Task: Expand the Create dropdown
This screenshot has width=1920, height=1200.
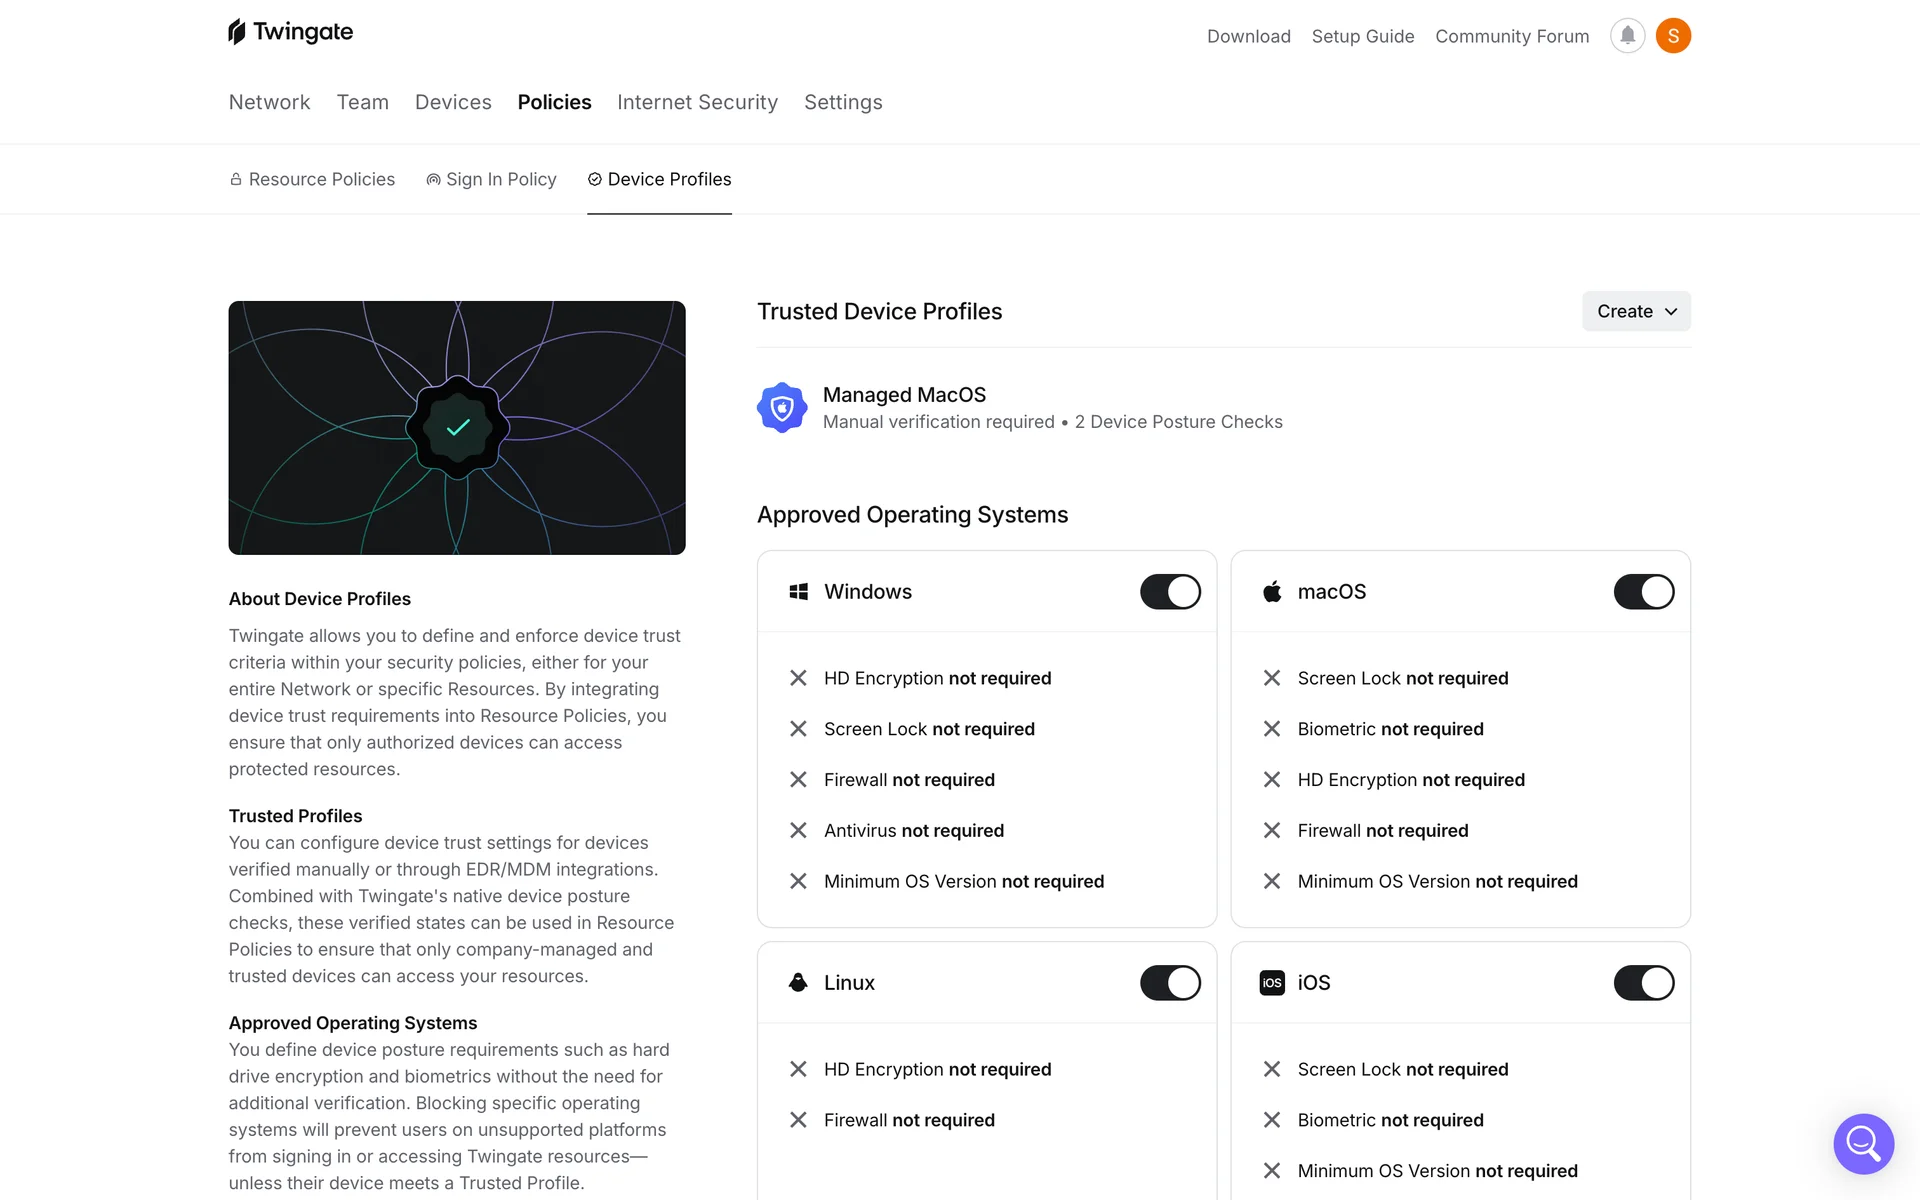Action: pyautogui.click(x=1636, y=311)
